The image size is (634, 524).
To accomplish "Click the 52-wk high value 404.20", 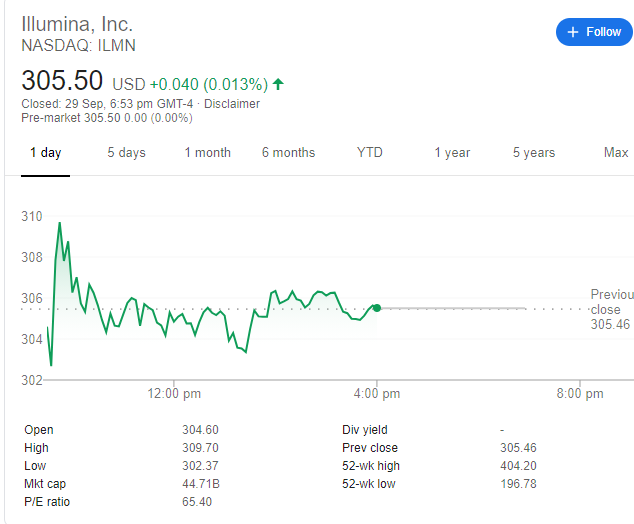I will tap(518, 466).
